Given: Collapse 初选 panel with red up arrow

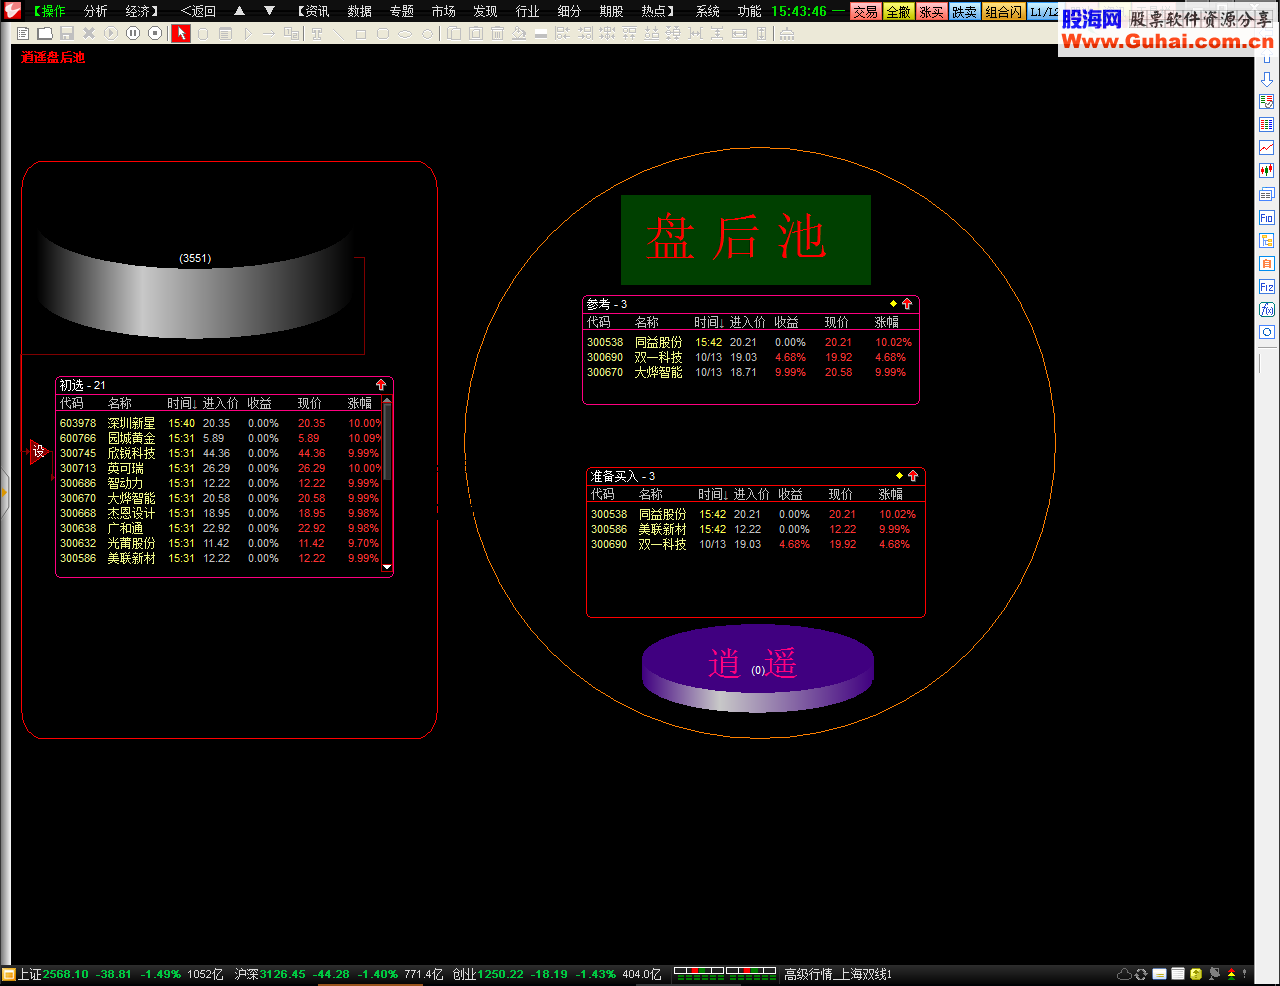Looking at the screenshot, I should pyautogui.click(x=381, y=385).
